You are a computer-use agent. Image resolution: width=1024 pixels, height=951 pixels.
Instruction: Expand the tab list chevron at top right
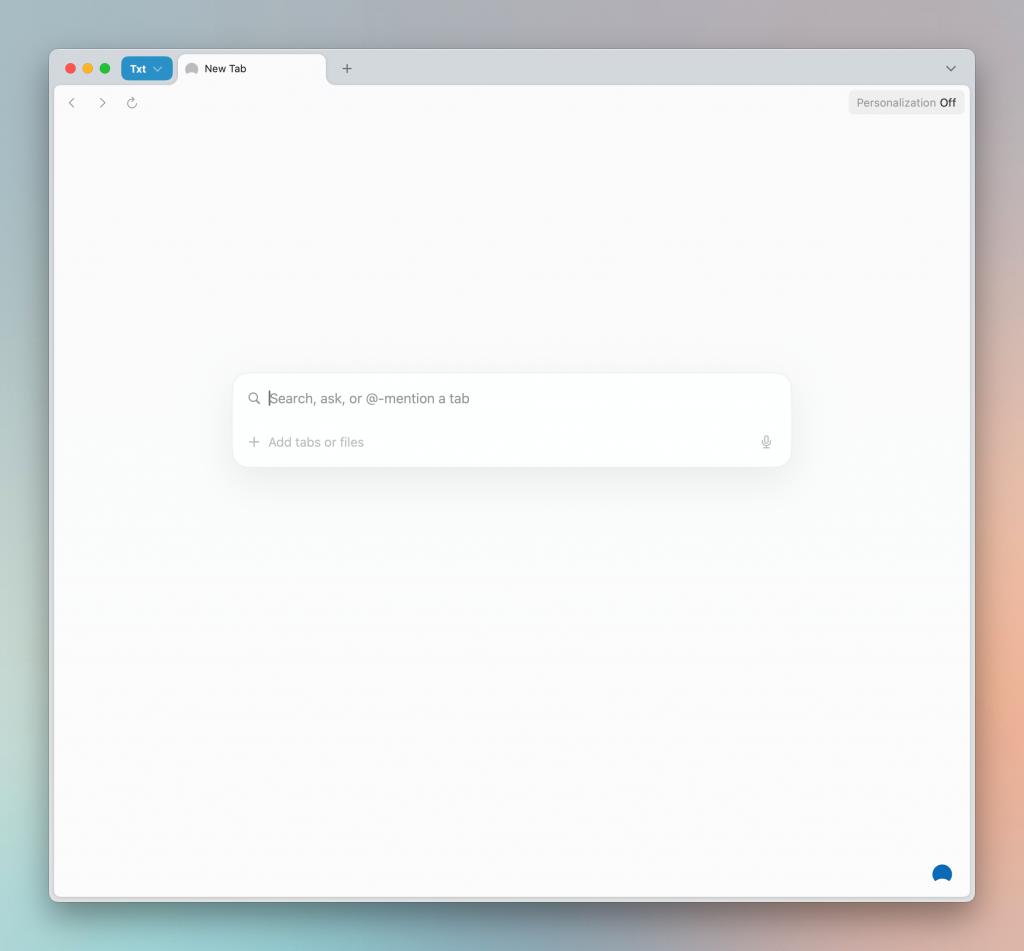tap(951, 69)
